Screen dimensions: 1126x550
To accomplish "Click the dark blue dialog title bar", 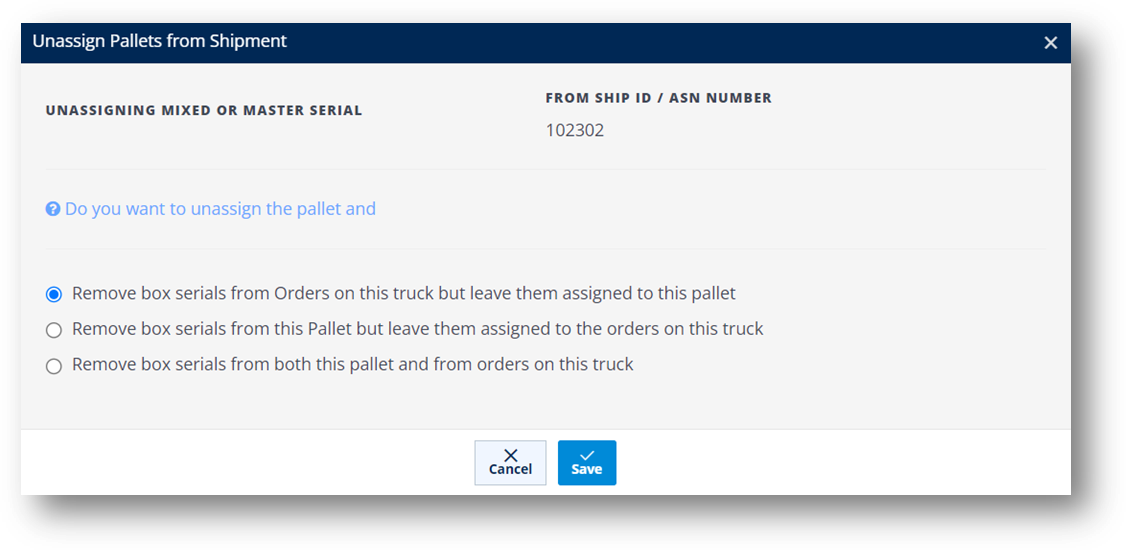I will click(546, 43).
